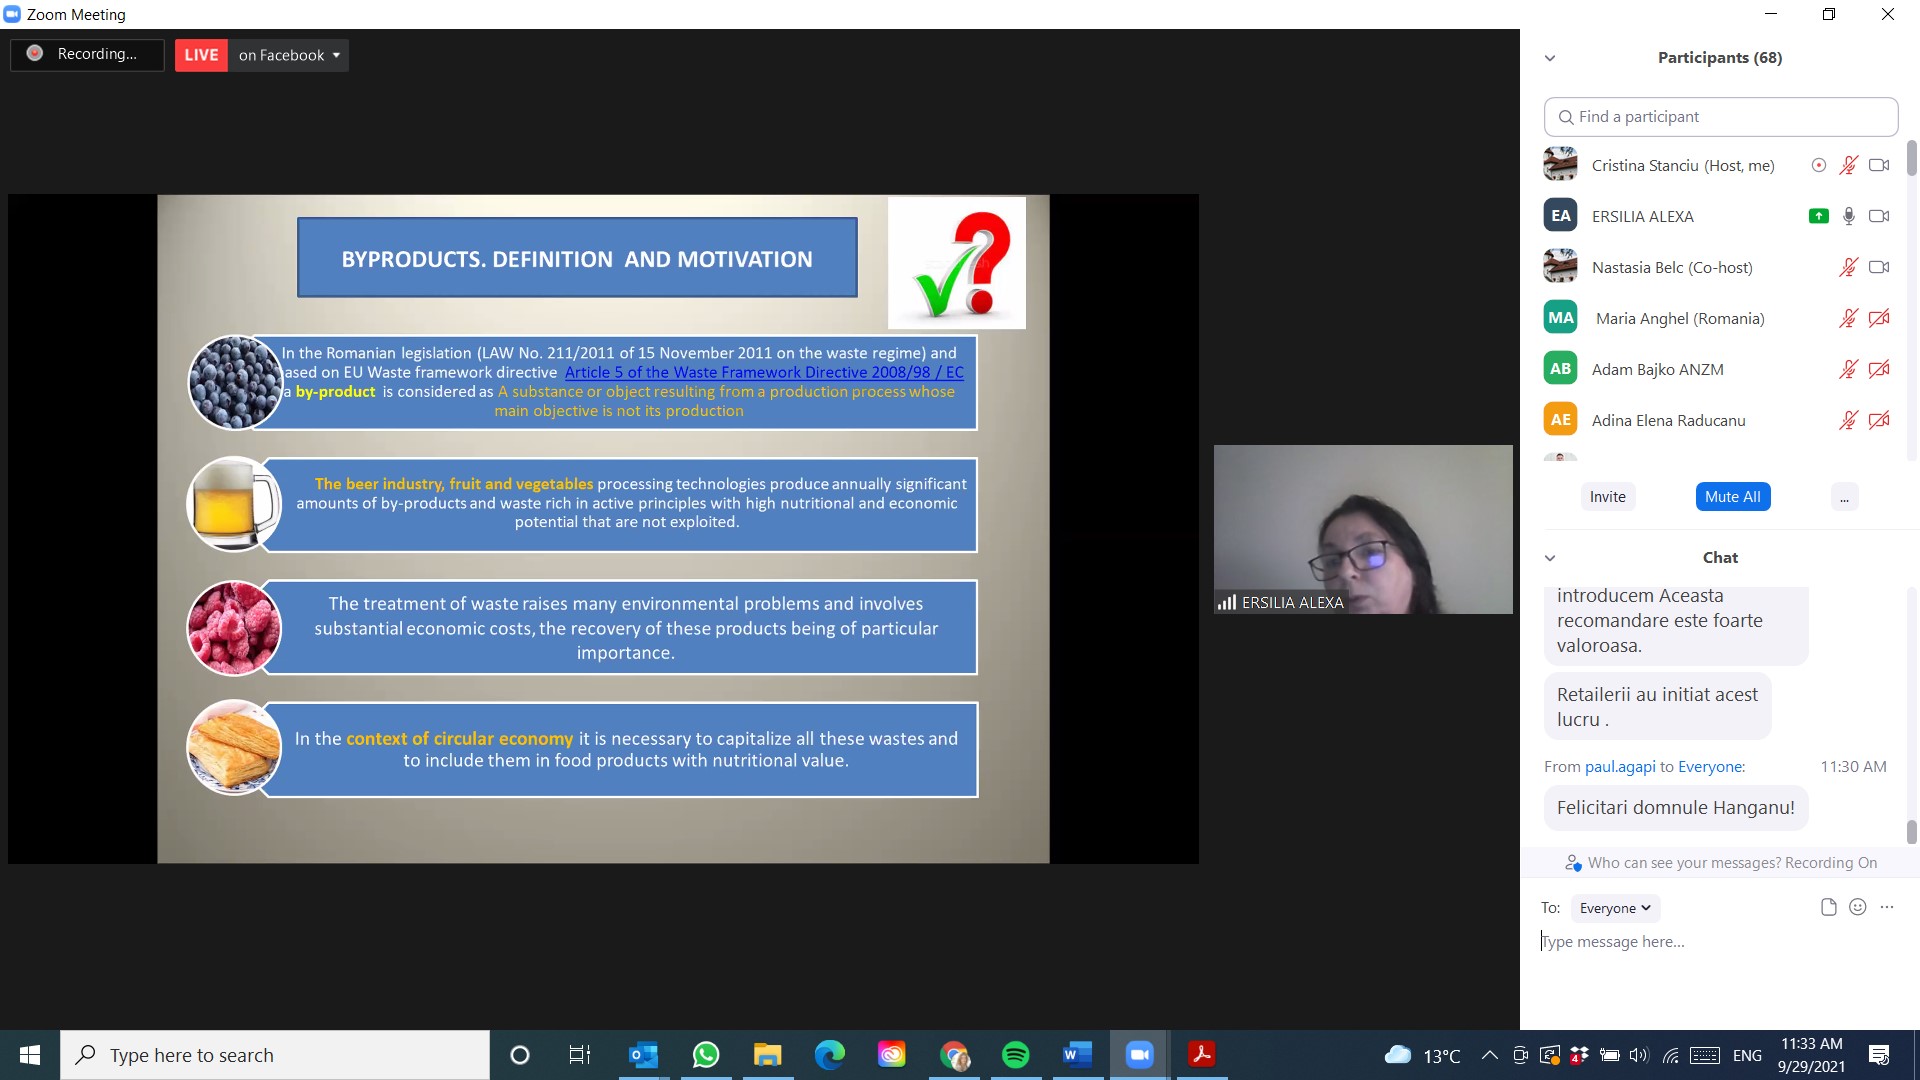
Task: Toggle Maria Anghel's video camera icon
Action: pos(1879,318)
